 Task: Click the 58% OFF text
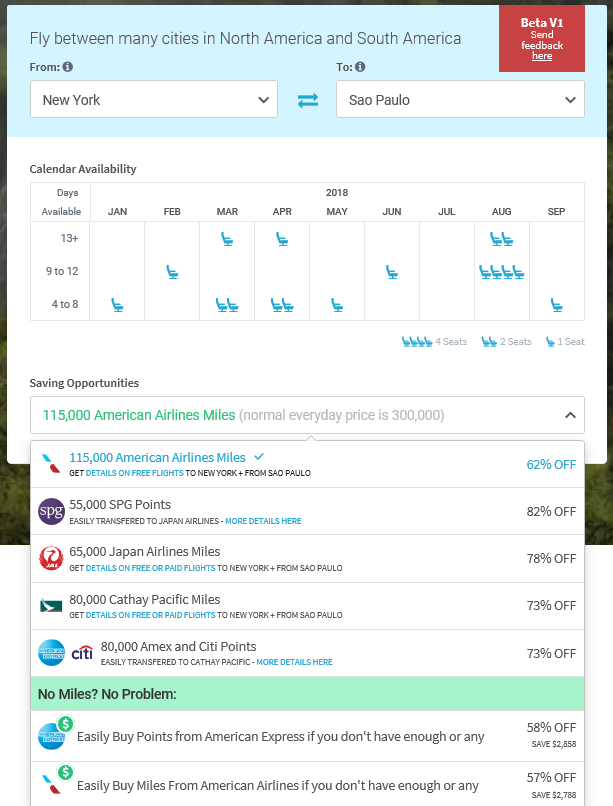[x=551, y=727]
